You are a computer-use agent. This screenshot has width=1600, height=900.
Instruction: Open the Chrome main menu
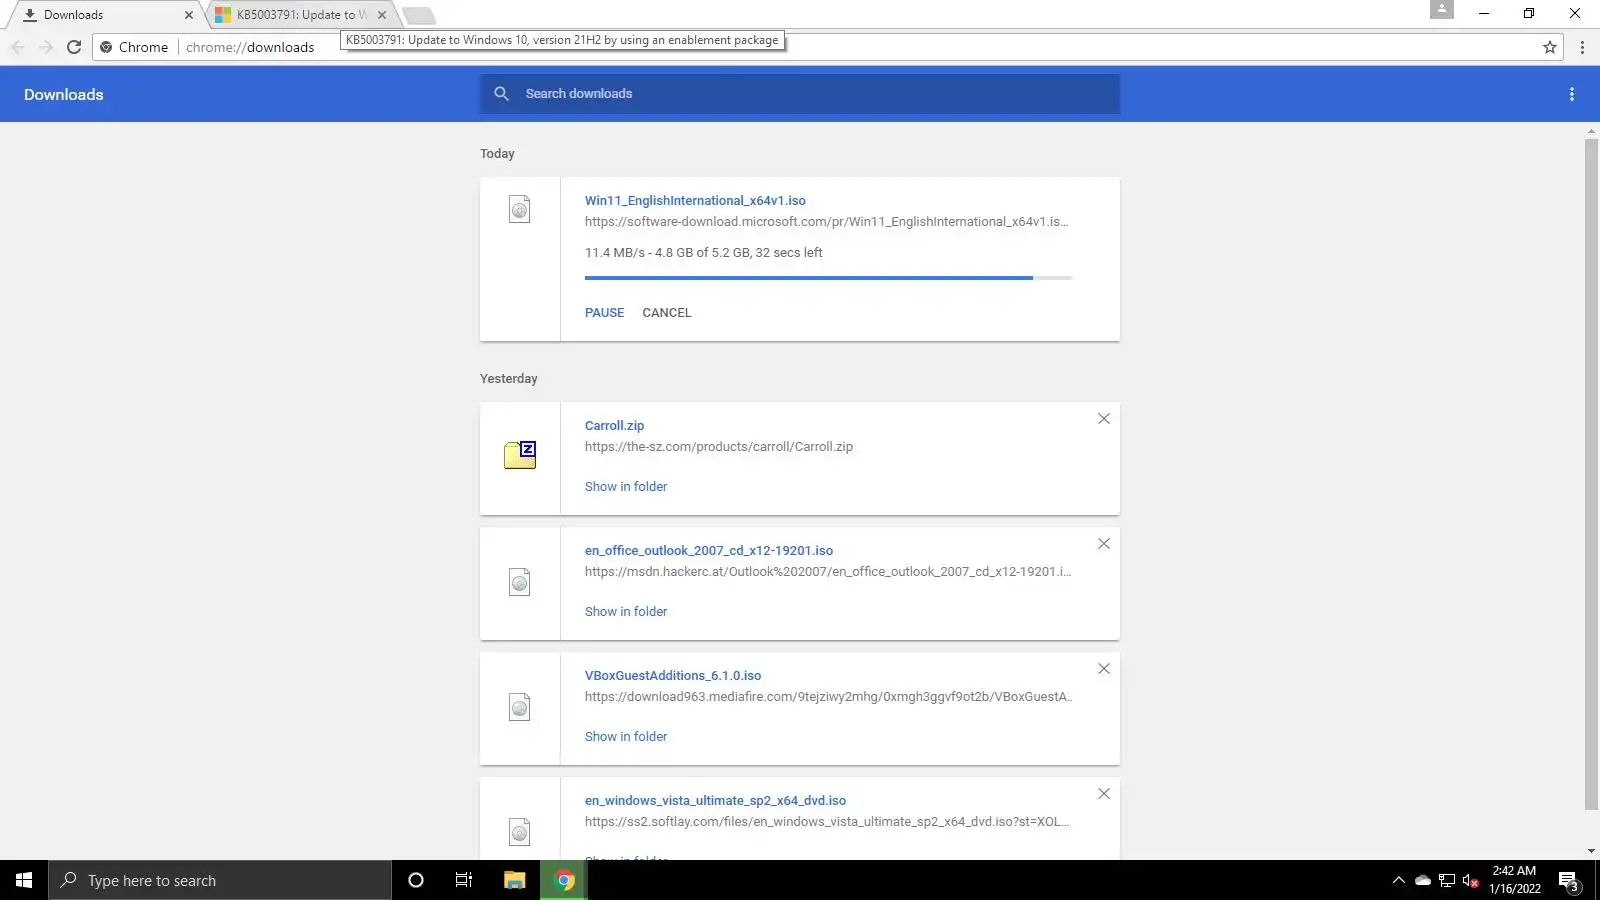pyautogui.click(x=1582, y=47)
